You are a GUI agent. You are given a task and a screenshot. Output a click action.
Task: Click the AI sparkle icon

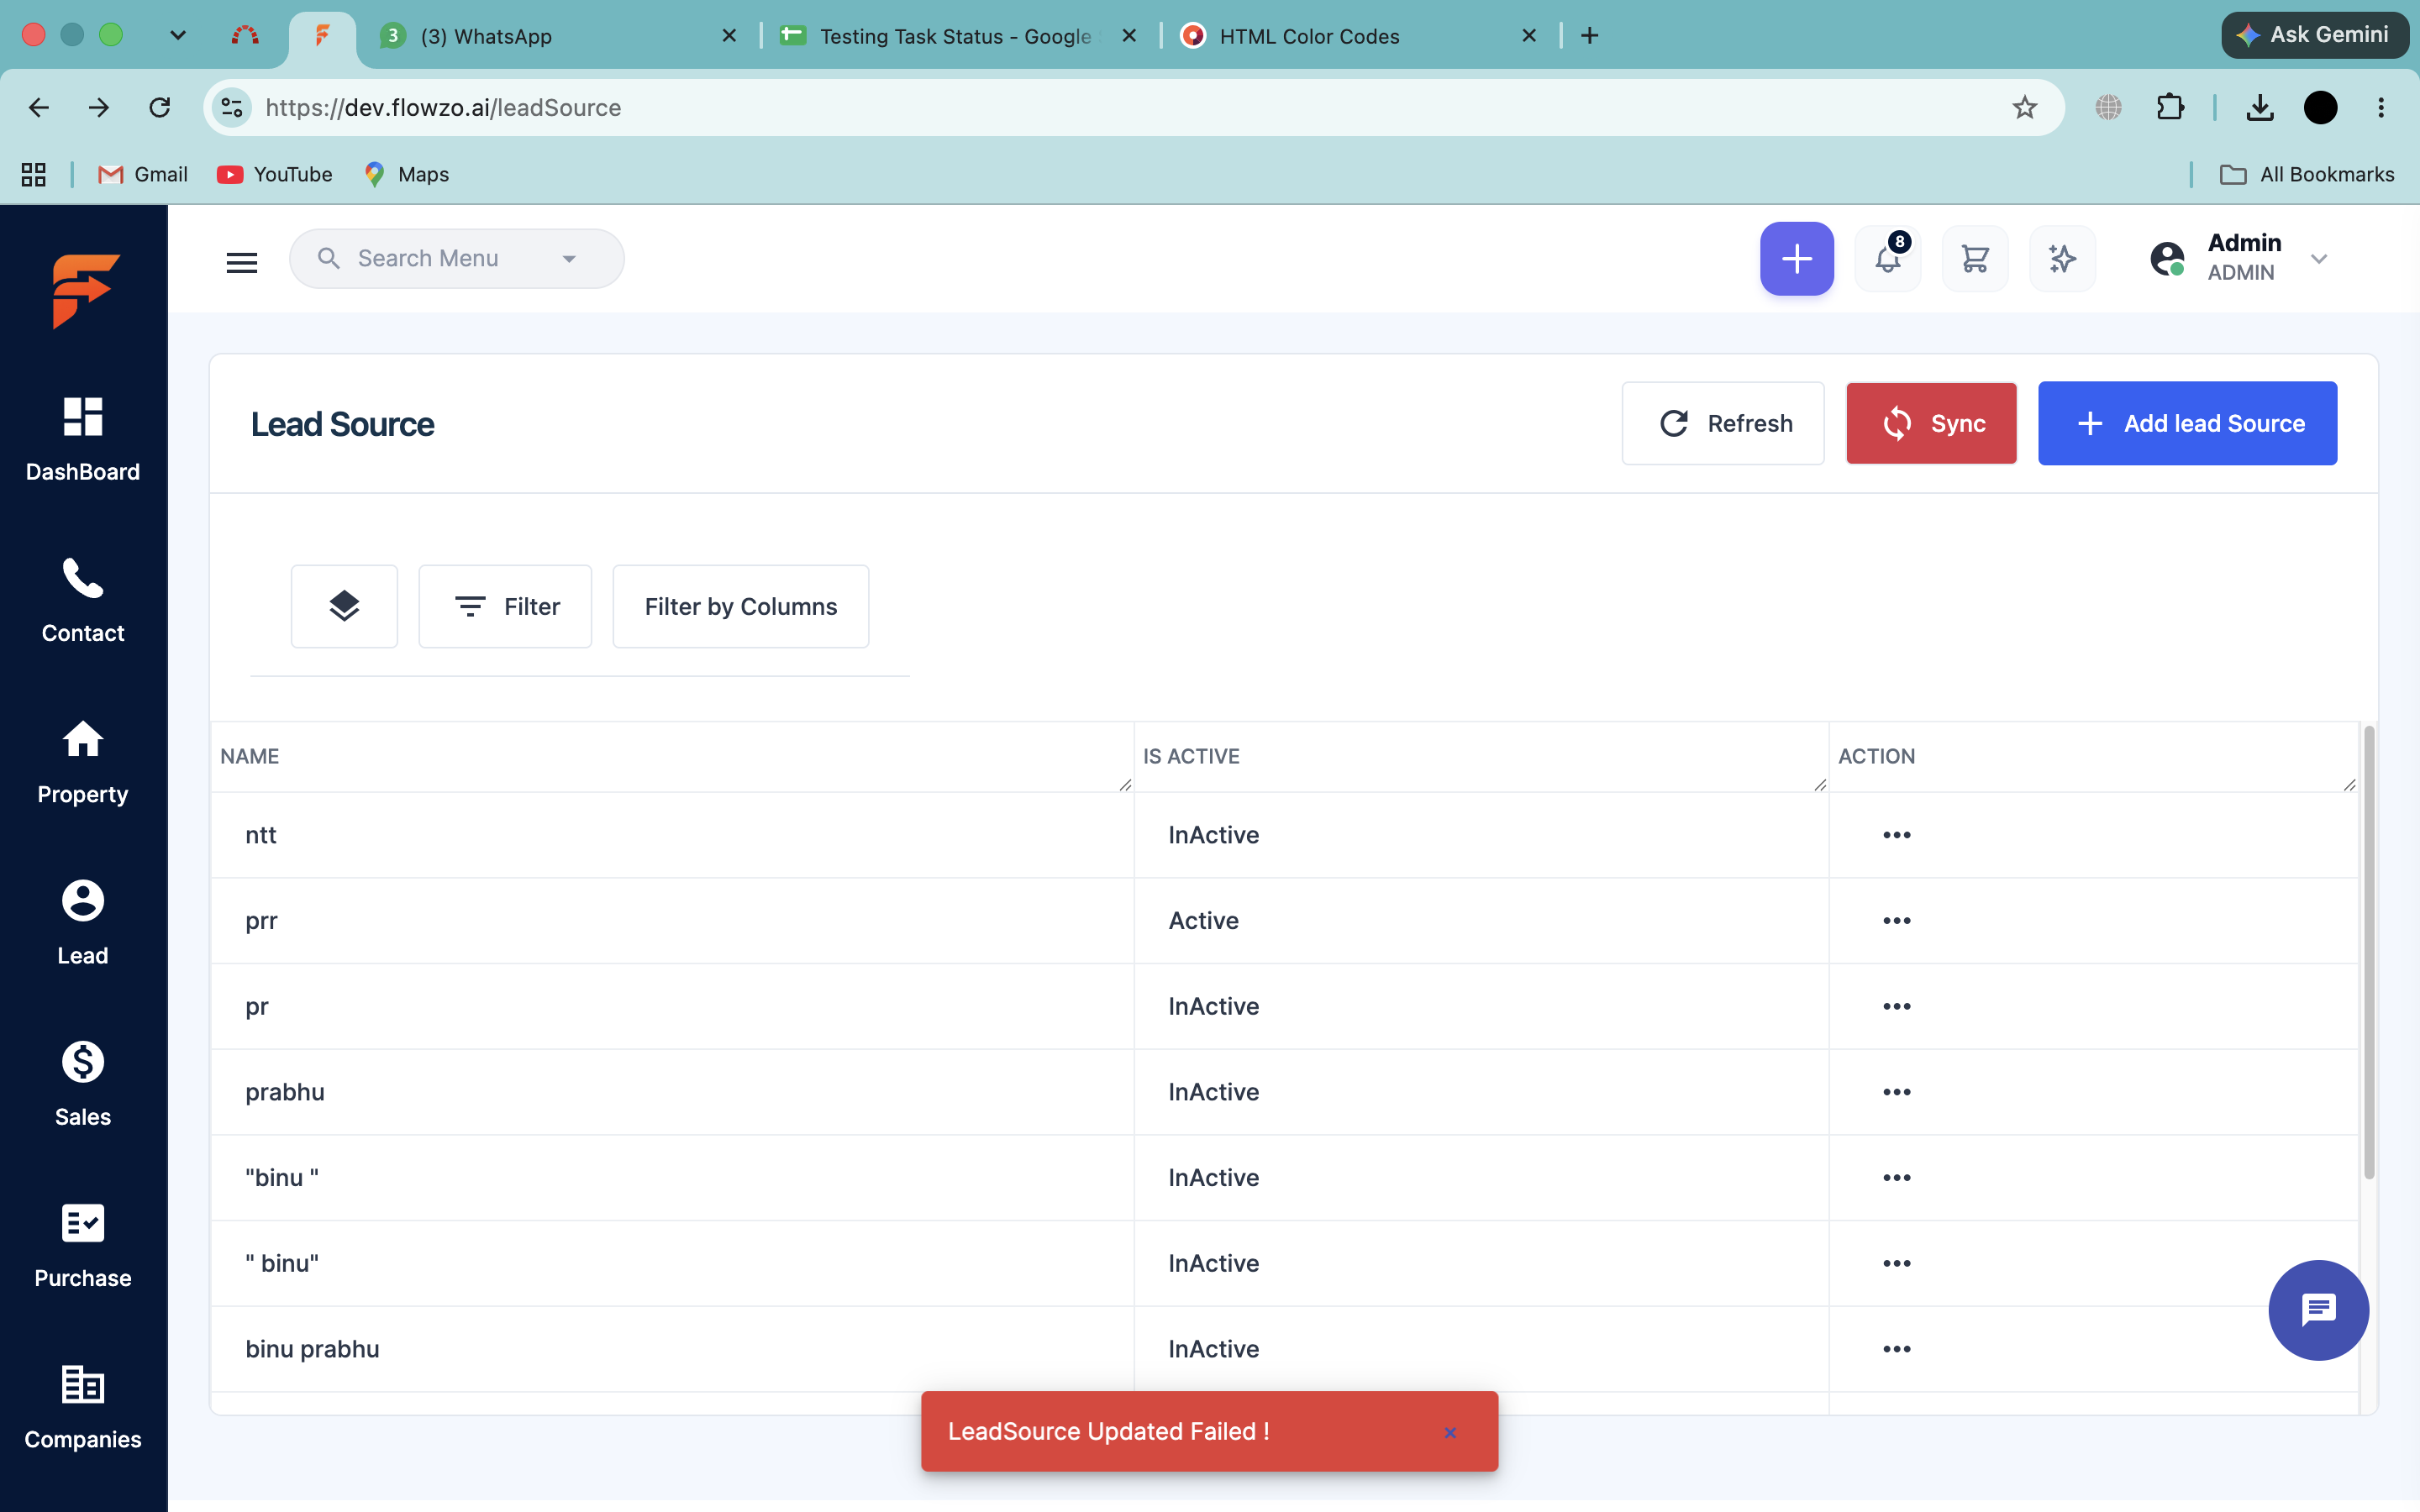coord(2062,259)
